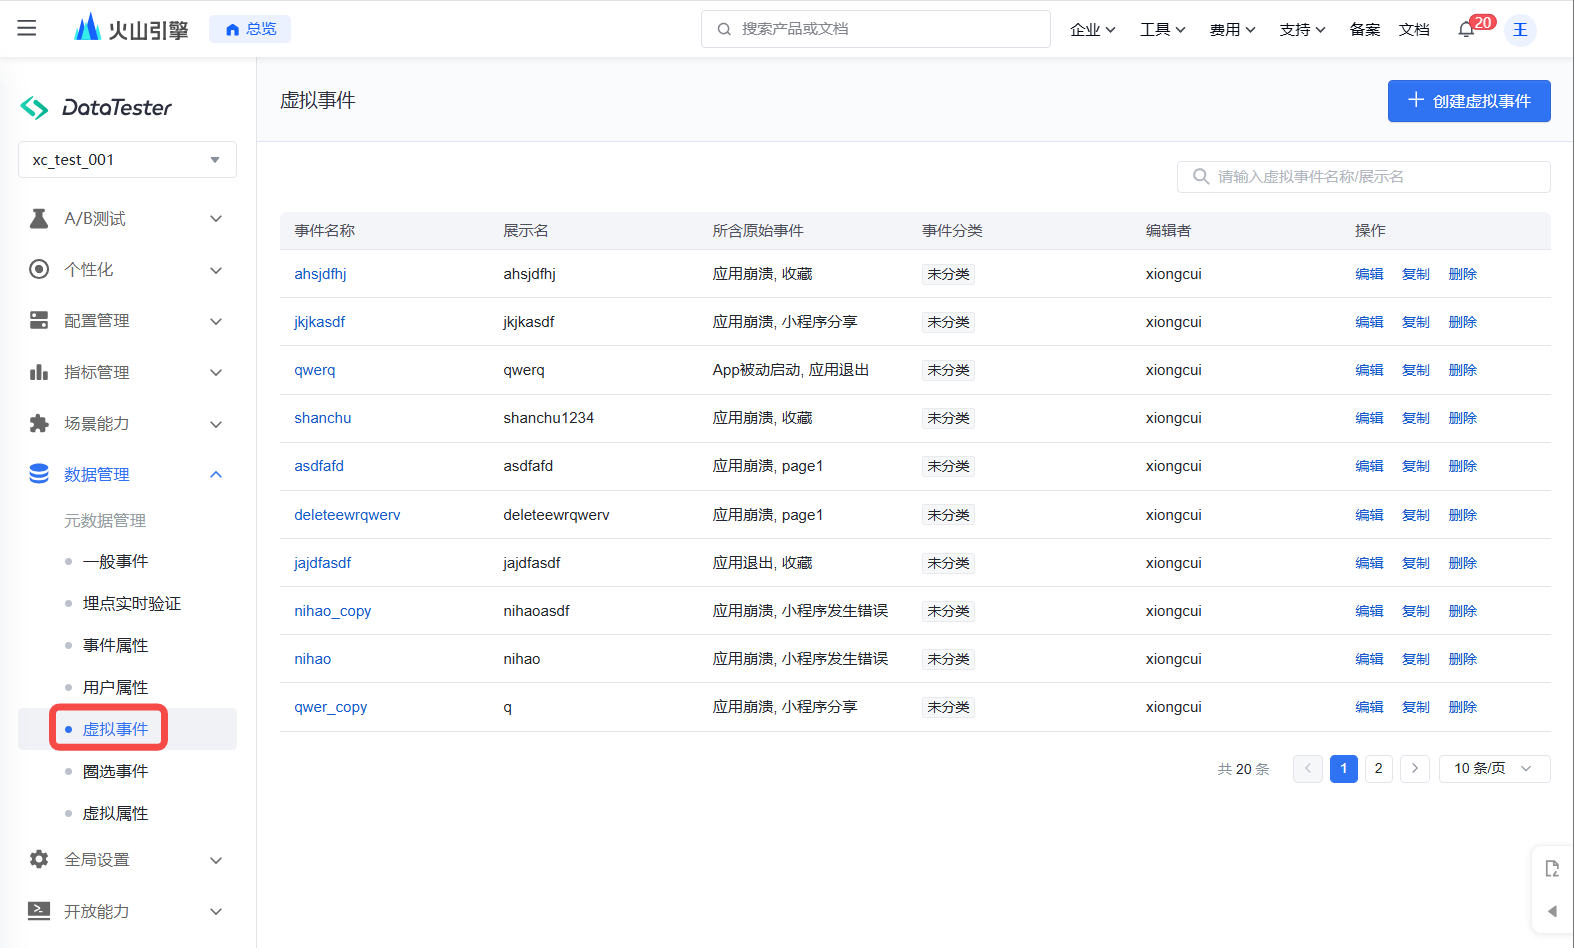Image resolution: width=1574 pixels, height=948 pixels.
Task: Click the Volcano Engine logo
Action: (131, 28)
